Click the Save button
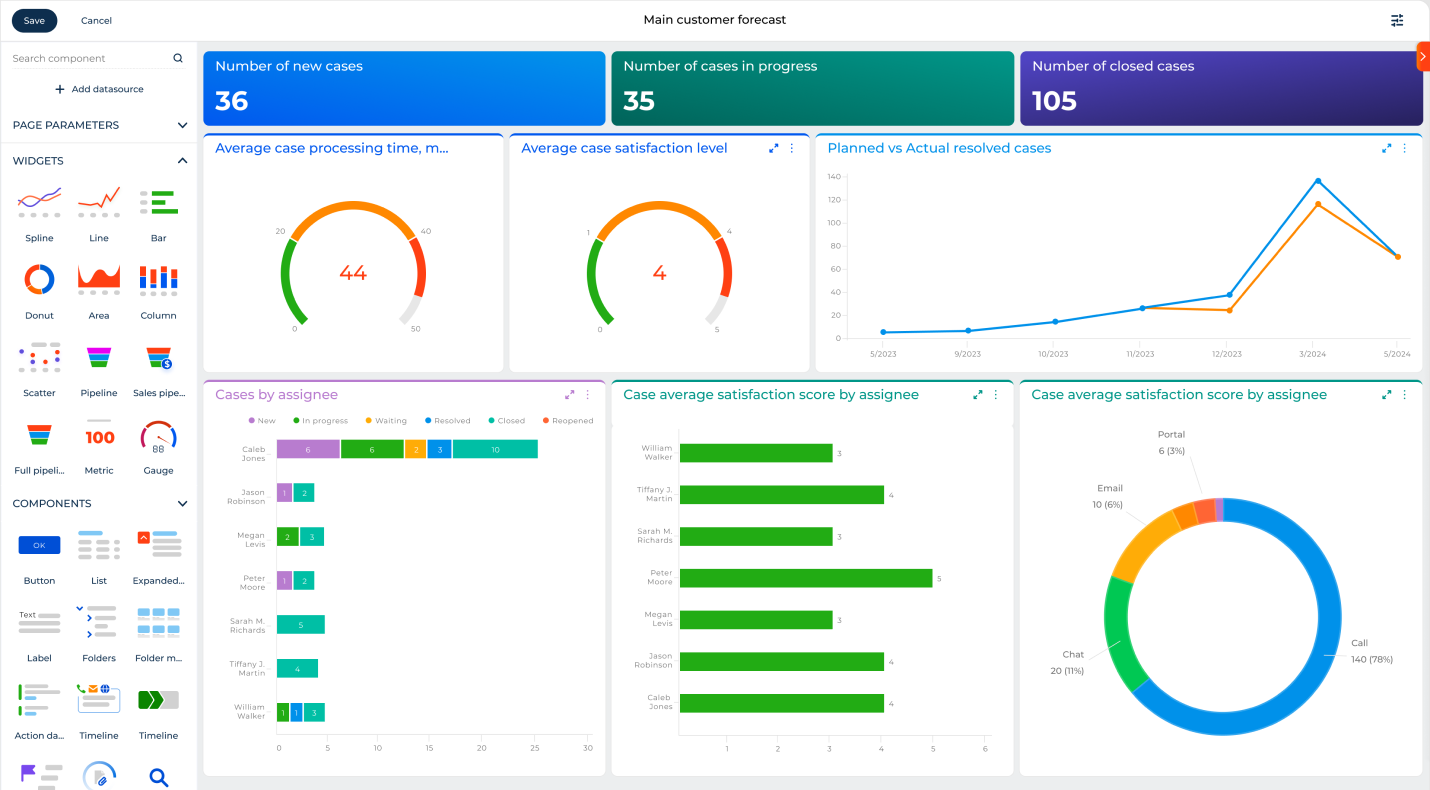The width and height of the screenshot is (1430, 790). 34,20
